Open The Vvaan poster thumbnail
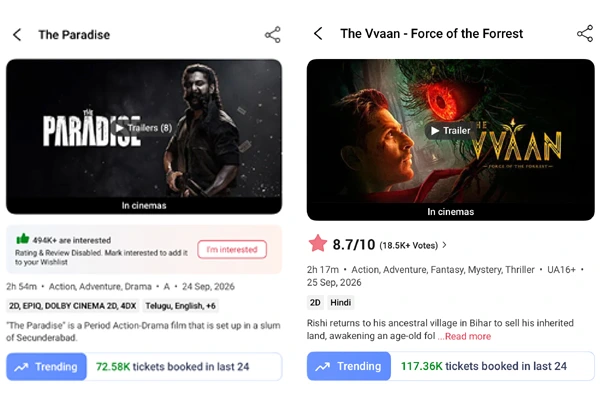 pos(450,140)
